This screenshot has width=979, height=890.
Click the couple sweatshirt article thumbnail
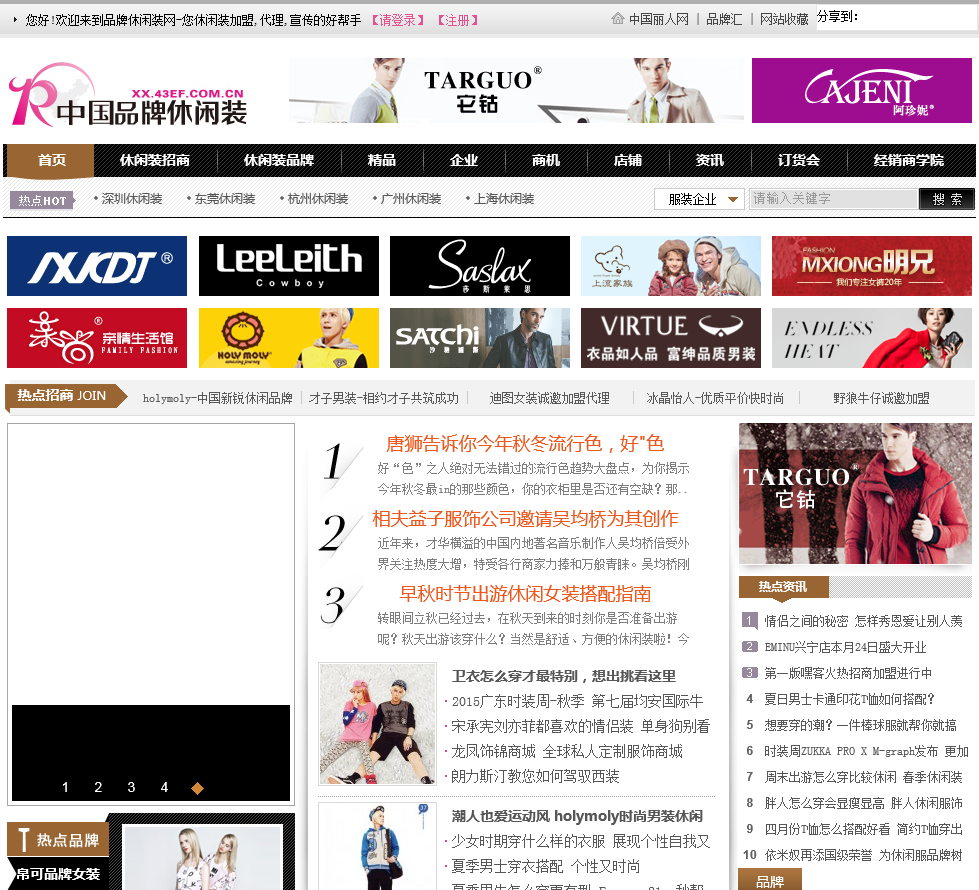pyautogui.click(x=377, y=724)
